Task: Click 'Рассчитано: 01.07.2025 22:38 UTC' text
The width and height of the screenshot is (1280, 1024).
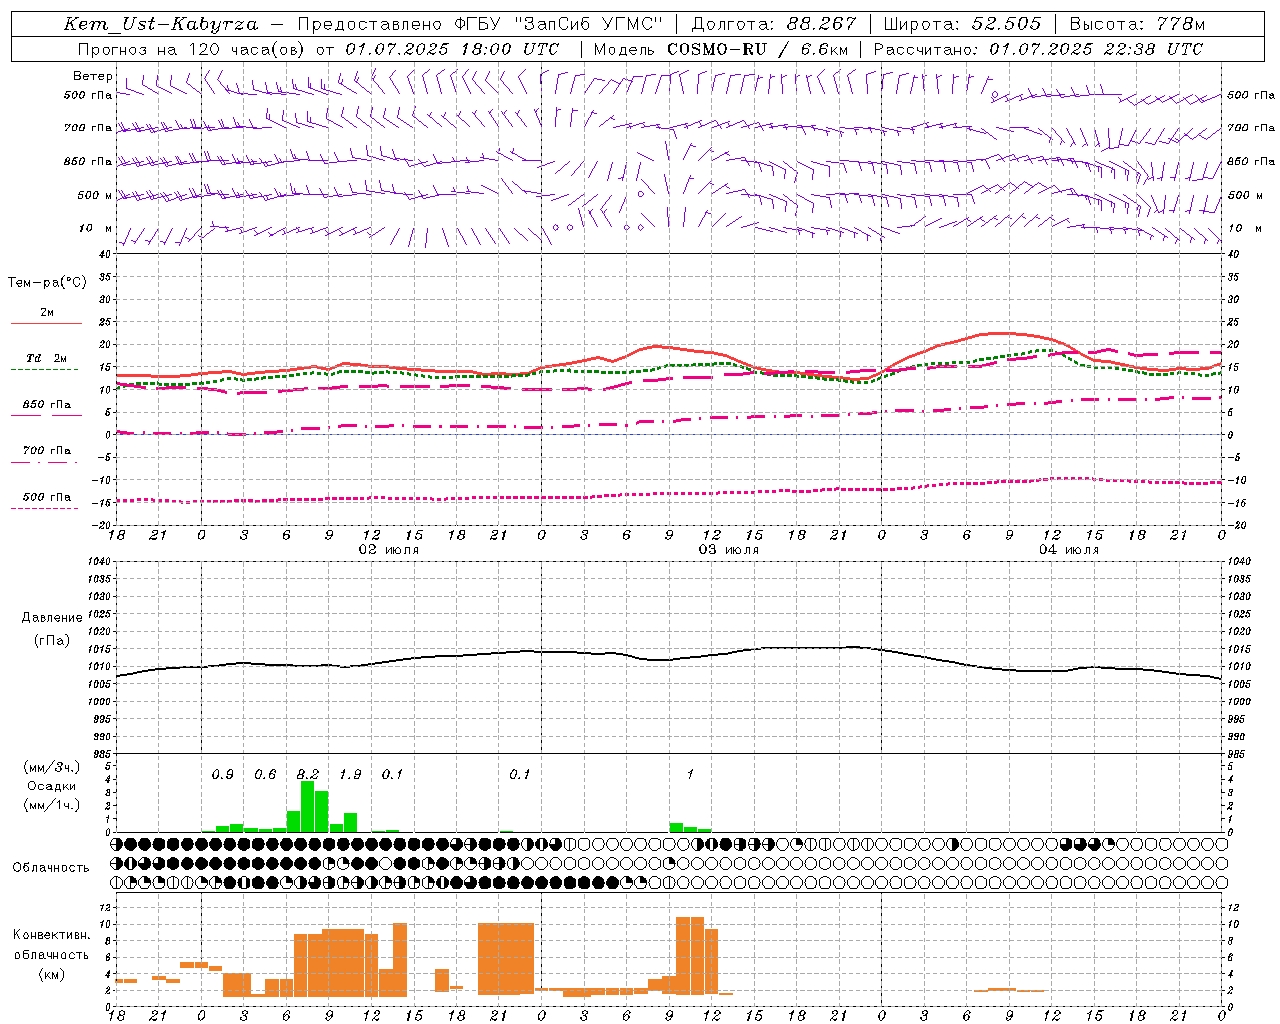Action: coord(1038,49)
